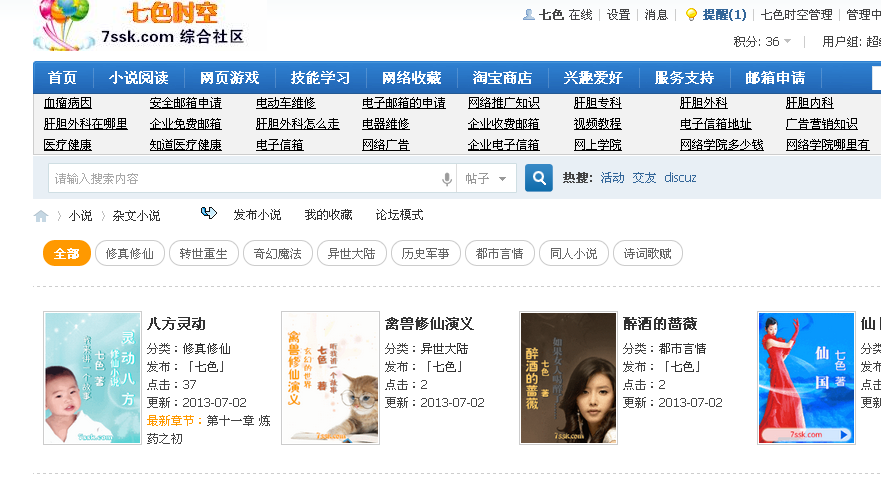Open the 消息 messages link
The image size is (881, 502).
[x=656, y=15]
